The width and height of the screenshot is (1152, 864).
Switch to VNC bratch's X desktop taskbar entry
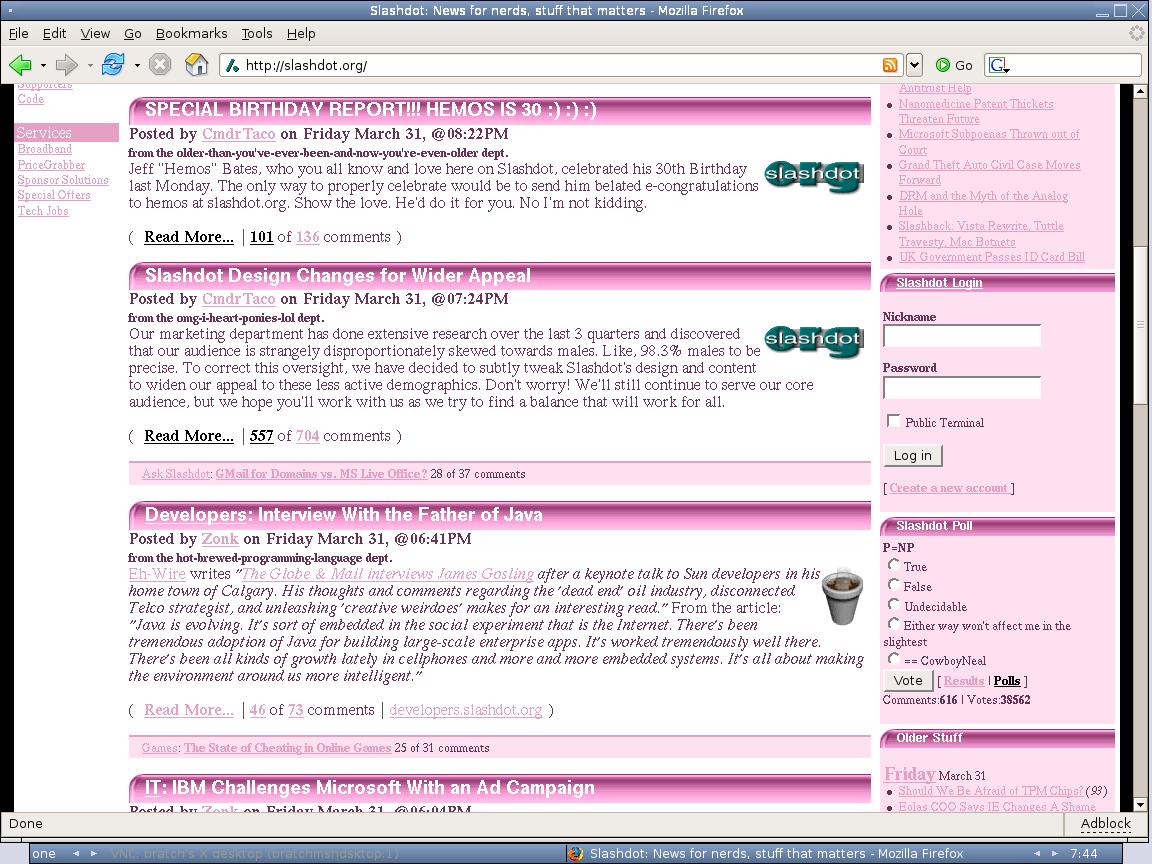[x=254, y=853]
